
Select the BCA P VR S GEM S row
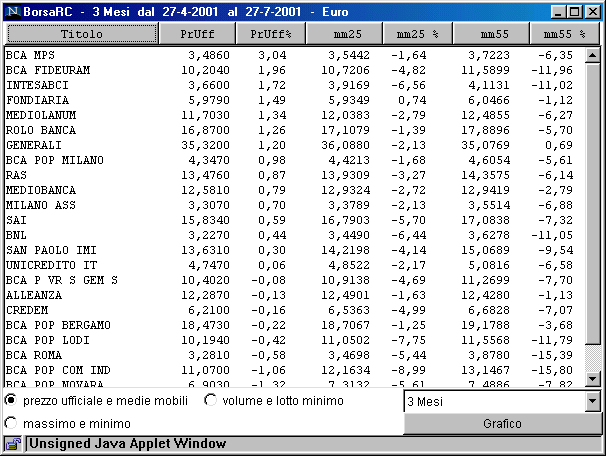[294, 280]
